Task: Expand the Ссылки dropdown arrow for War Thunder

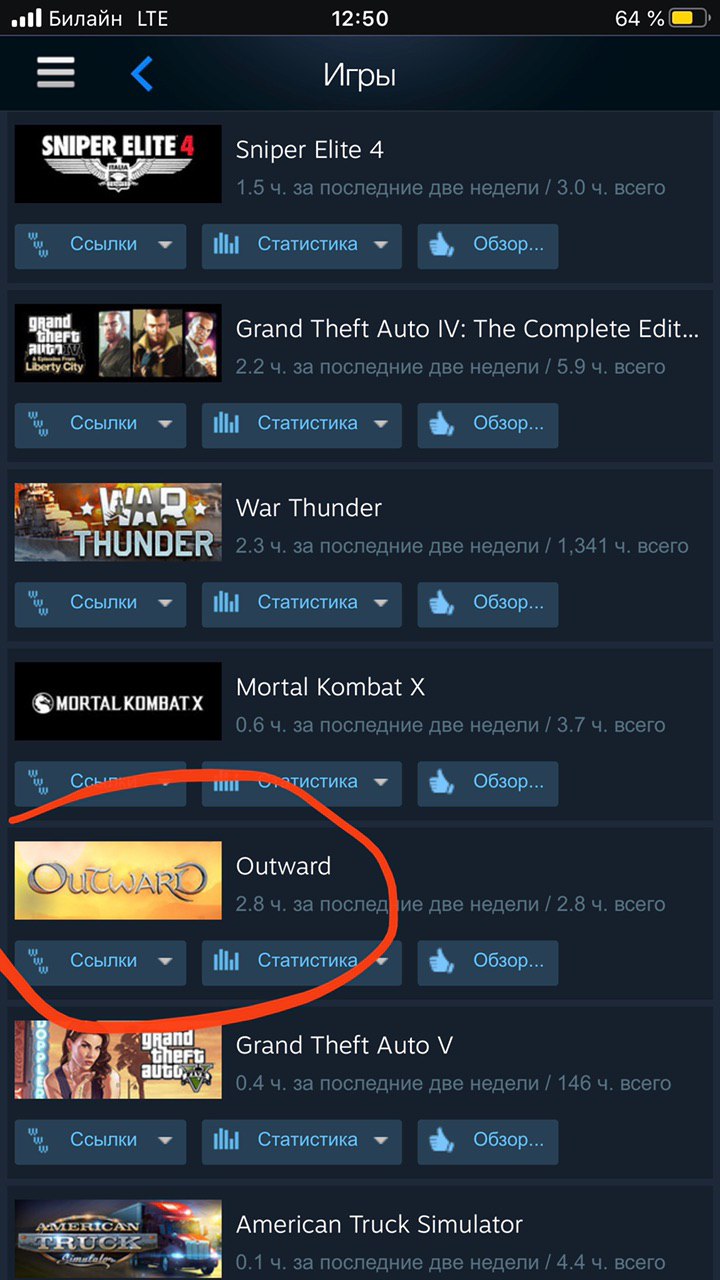Action: (x=165, y=604)
